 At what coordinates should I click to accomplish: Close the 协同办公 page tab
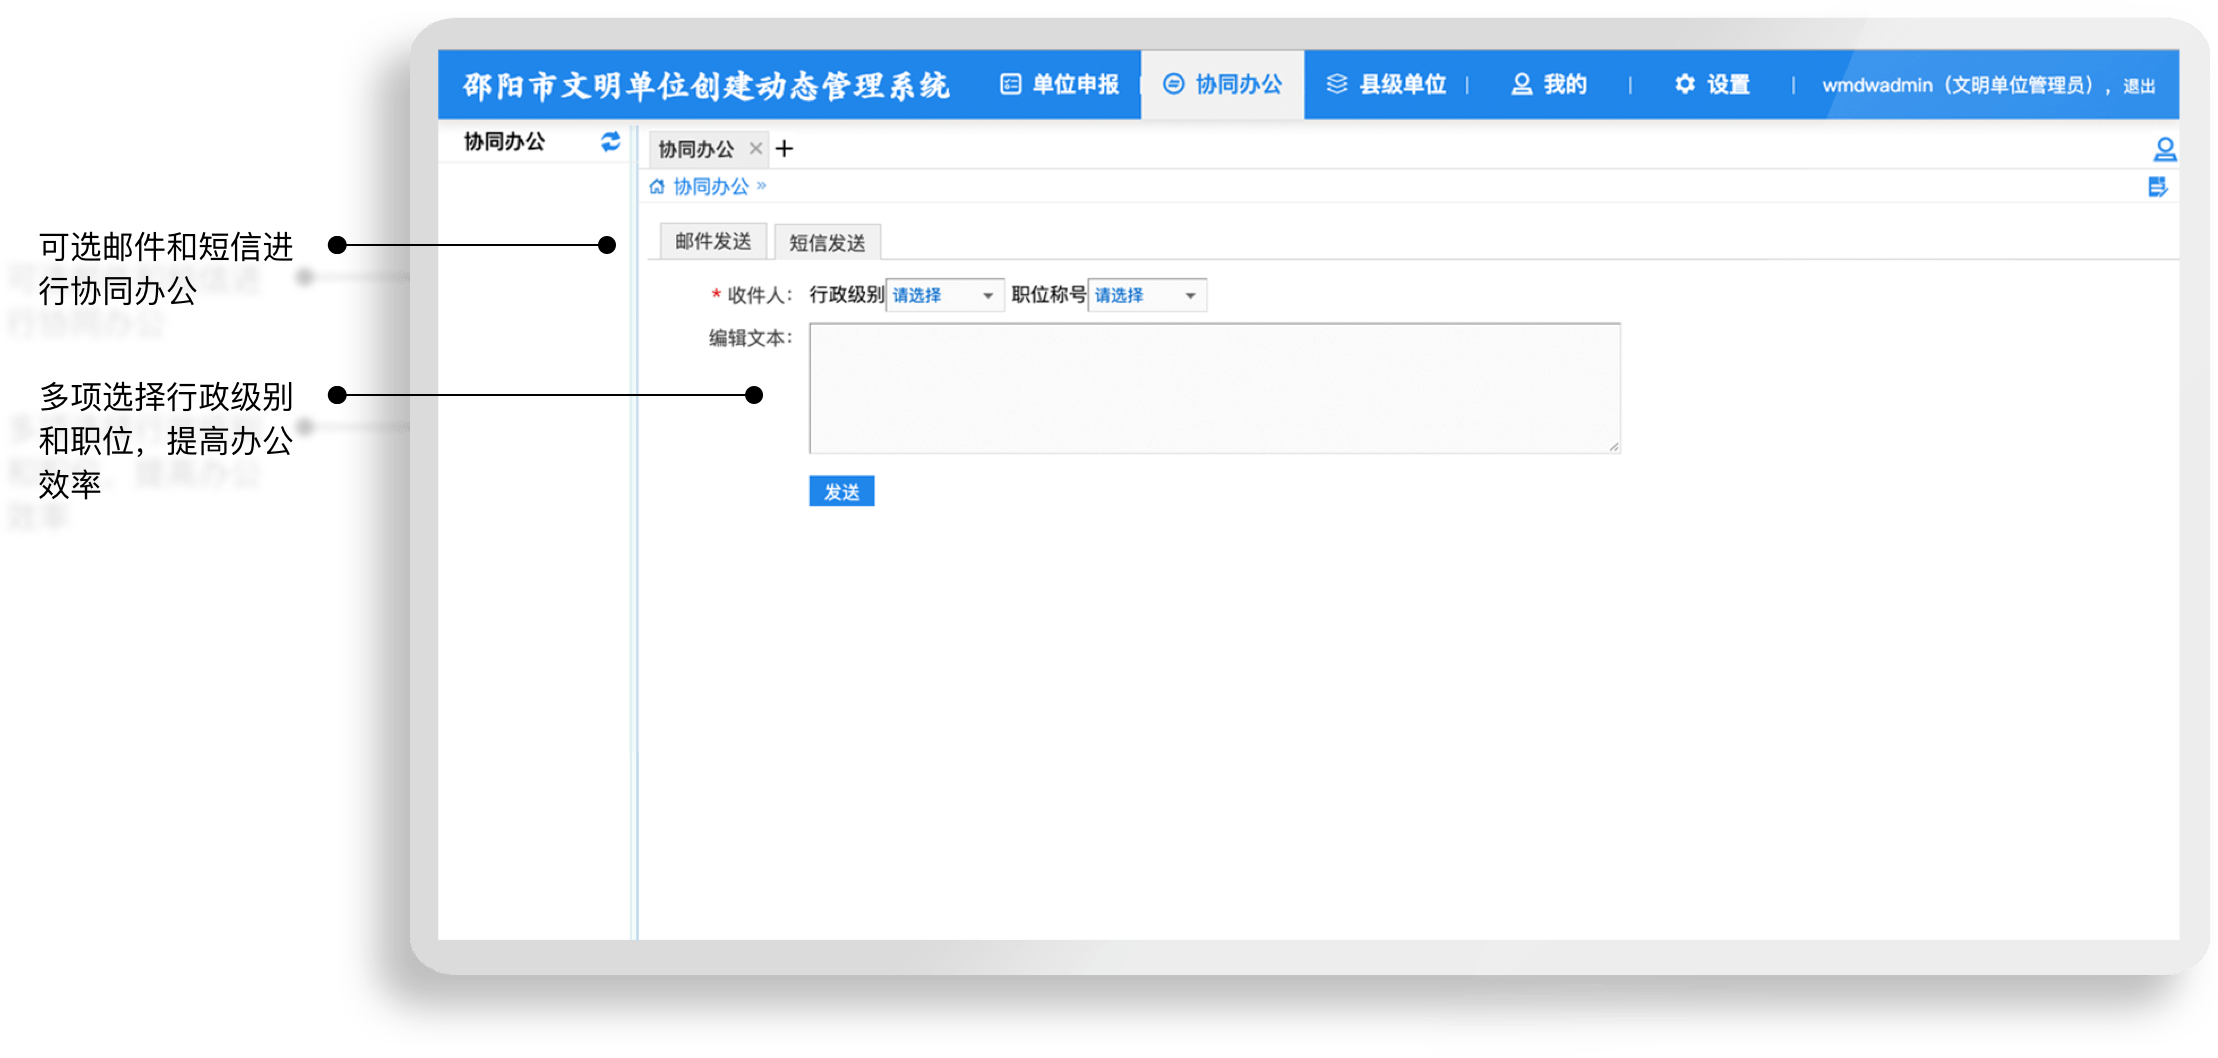[756, 149]
